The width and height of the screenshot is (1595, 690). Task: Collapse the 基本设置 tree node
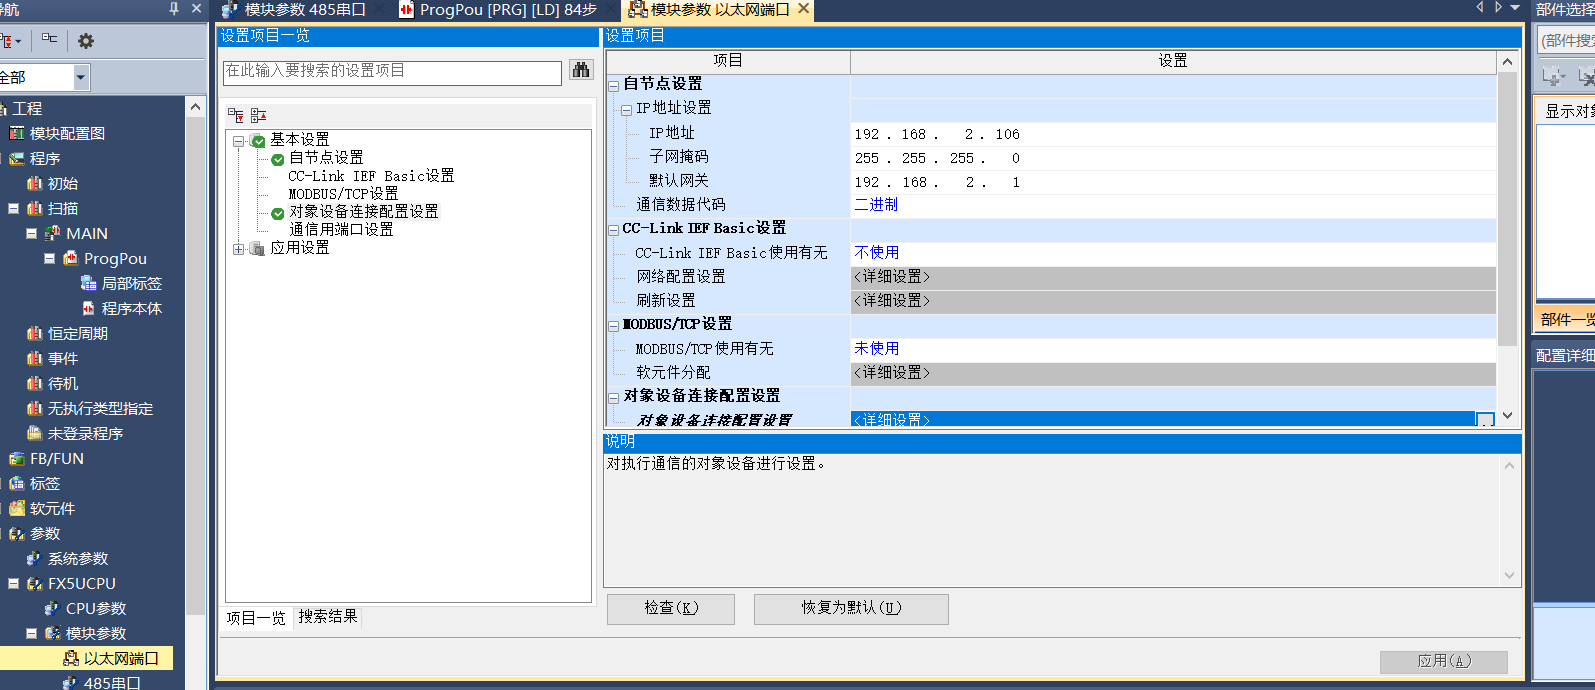tap(239, 141)
